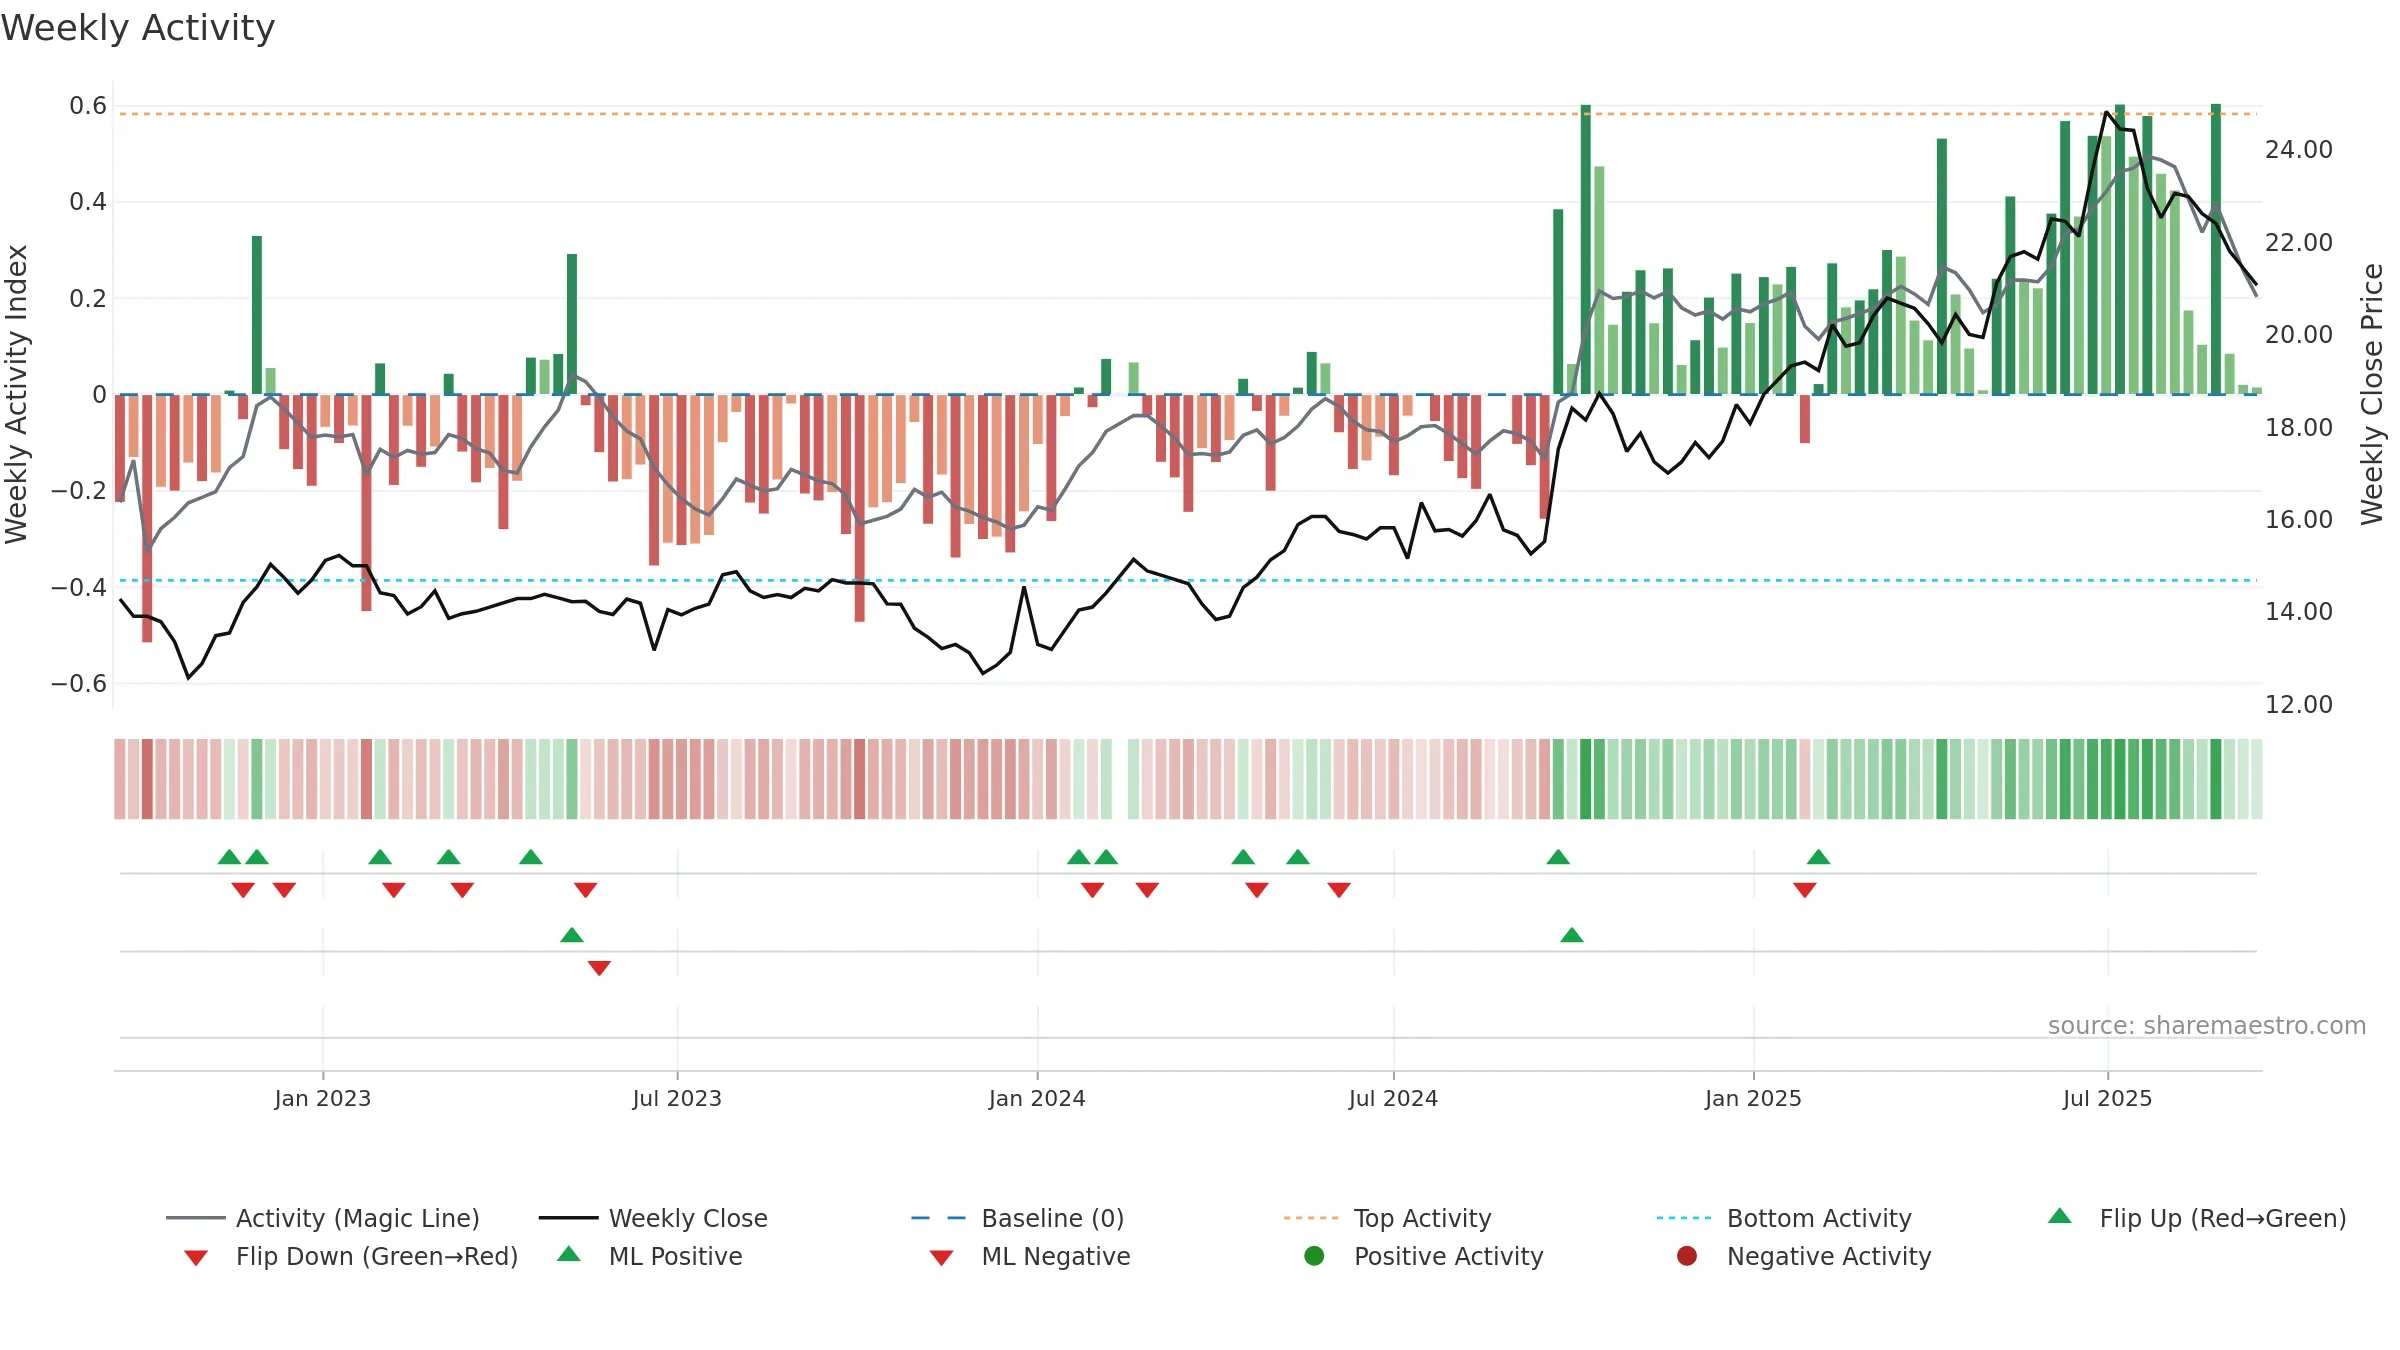Click the Flip Down triangle just after Jan 2025
This screenshot has width=2400, height=1350.
[x=1805, y=890]
